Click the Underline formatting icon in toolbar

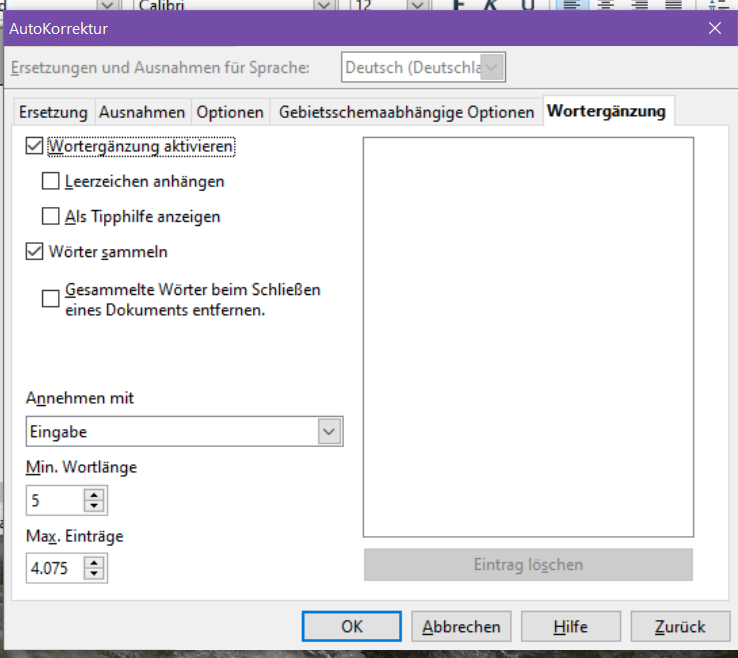pyautogui.click(x=527, y=5)
